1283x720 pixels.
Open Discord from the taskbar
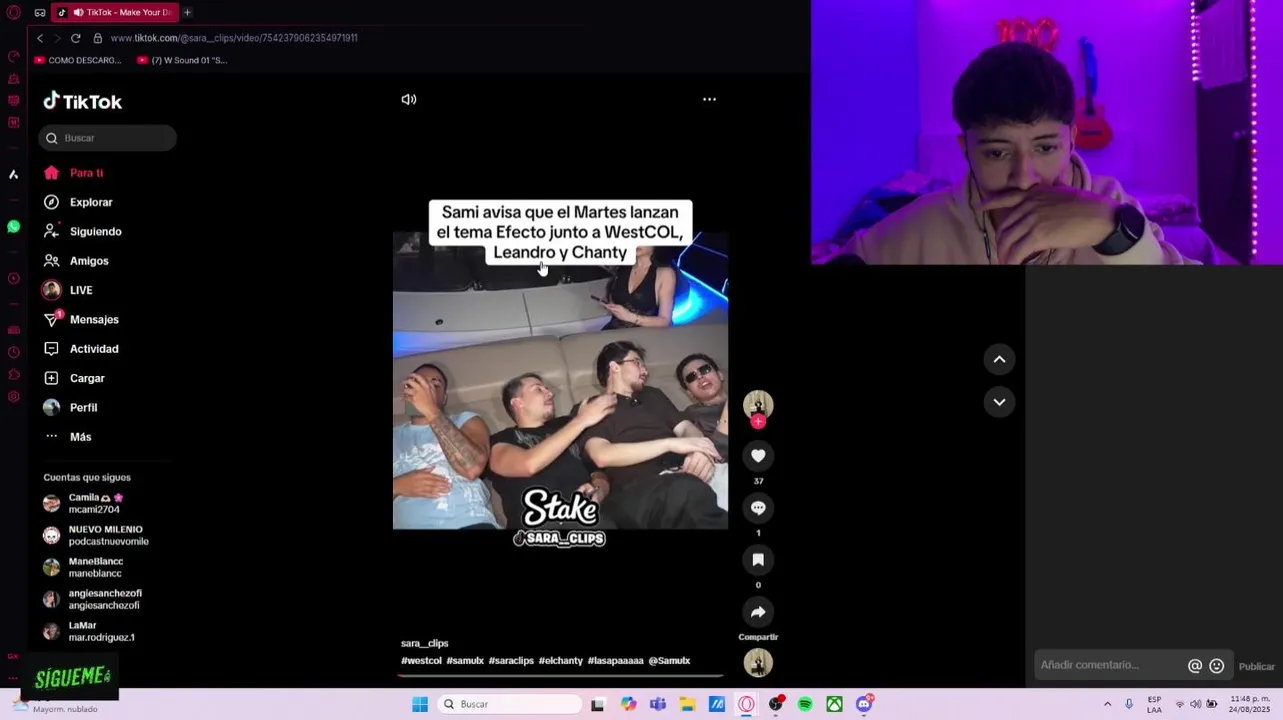[865, 704]
